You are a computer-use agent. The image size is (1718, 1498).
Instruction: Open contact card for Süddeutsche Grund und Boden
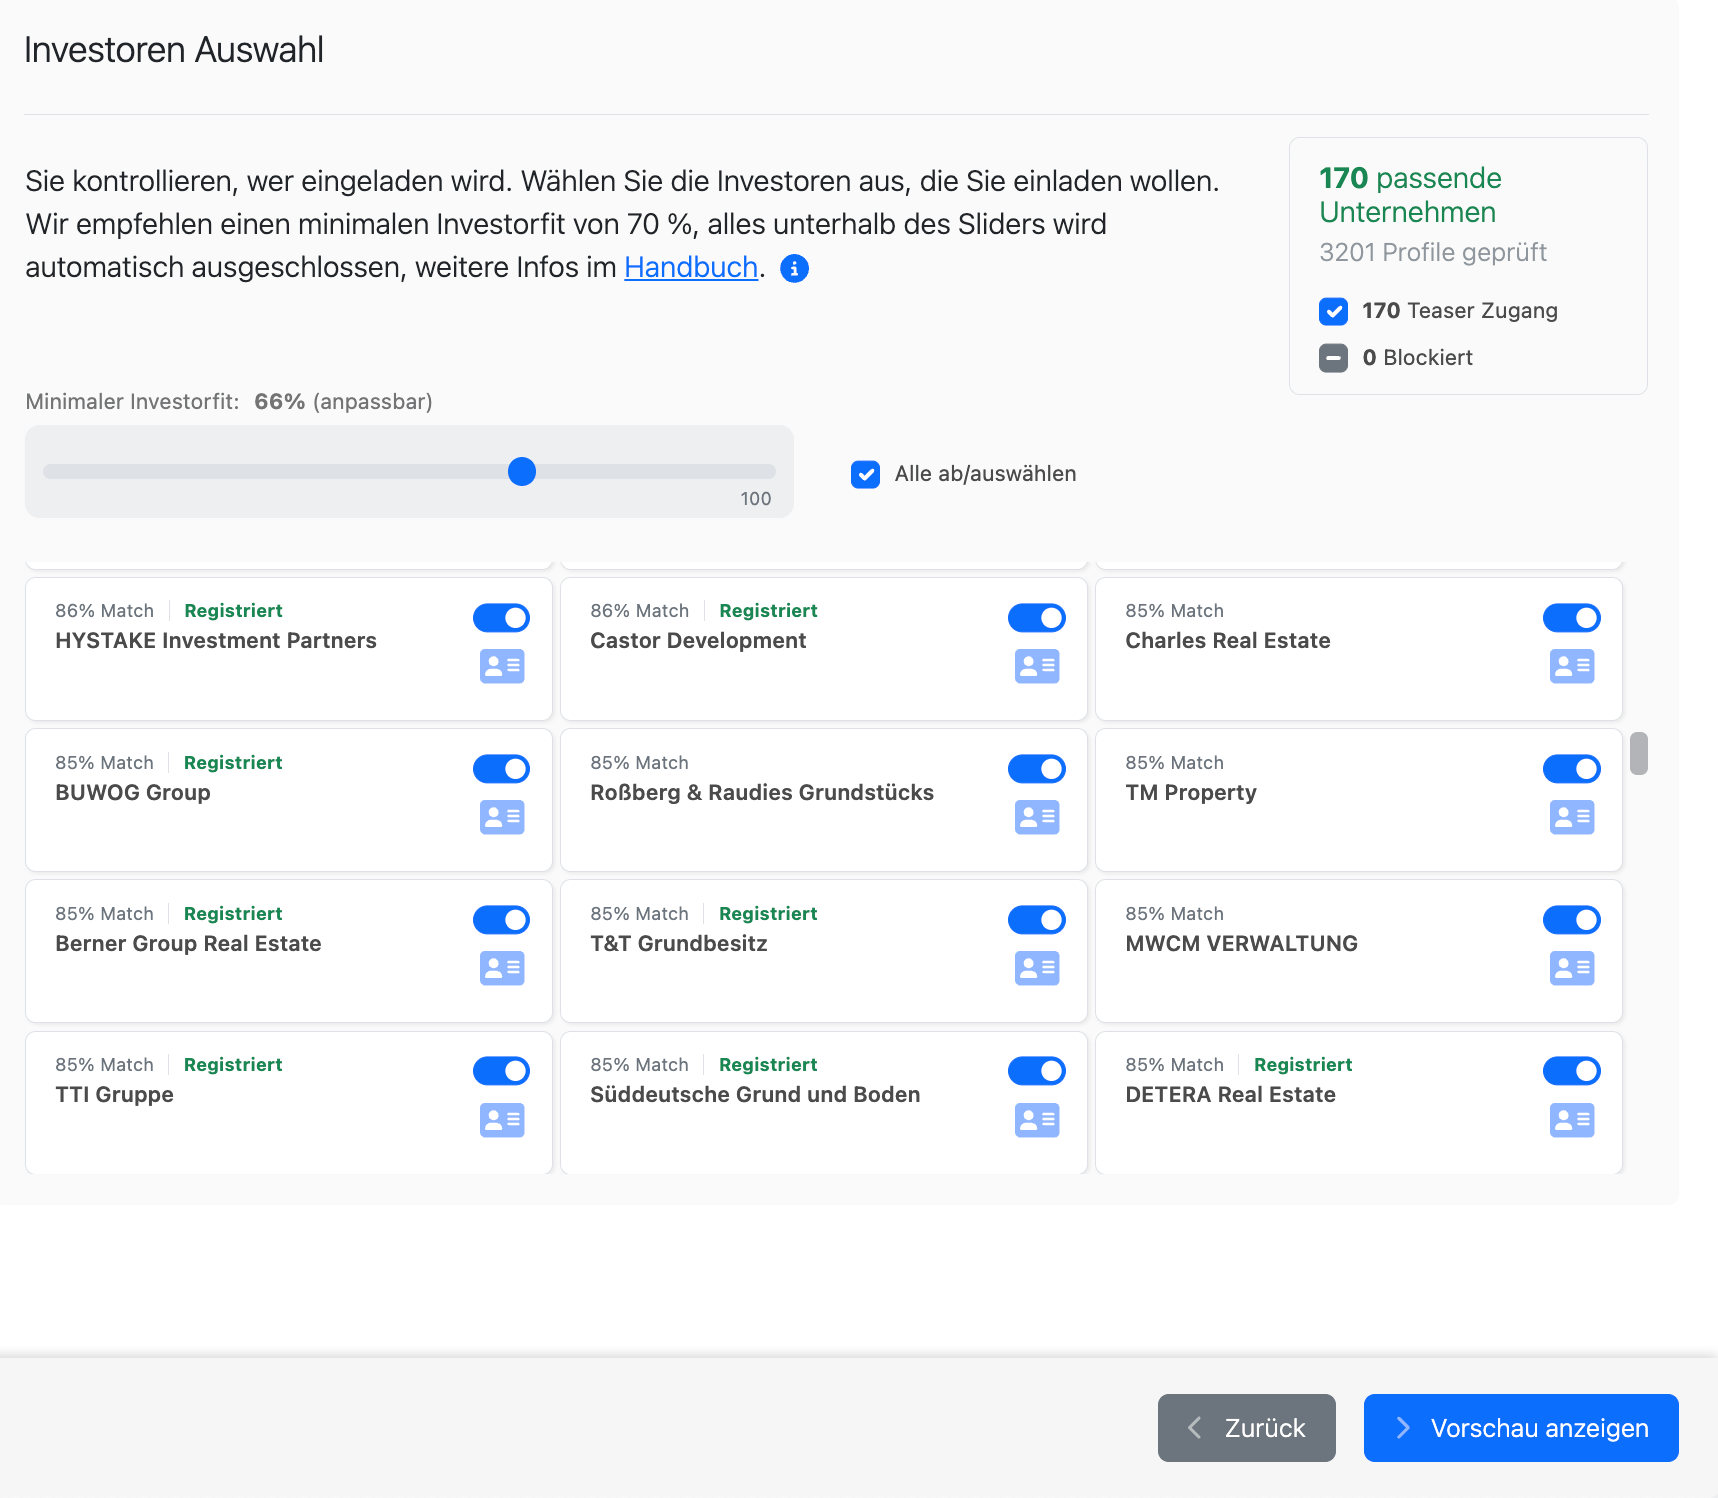1037,1120
